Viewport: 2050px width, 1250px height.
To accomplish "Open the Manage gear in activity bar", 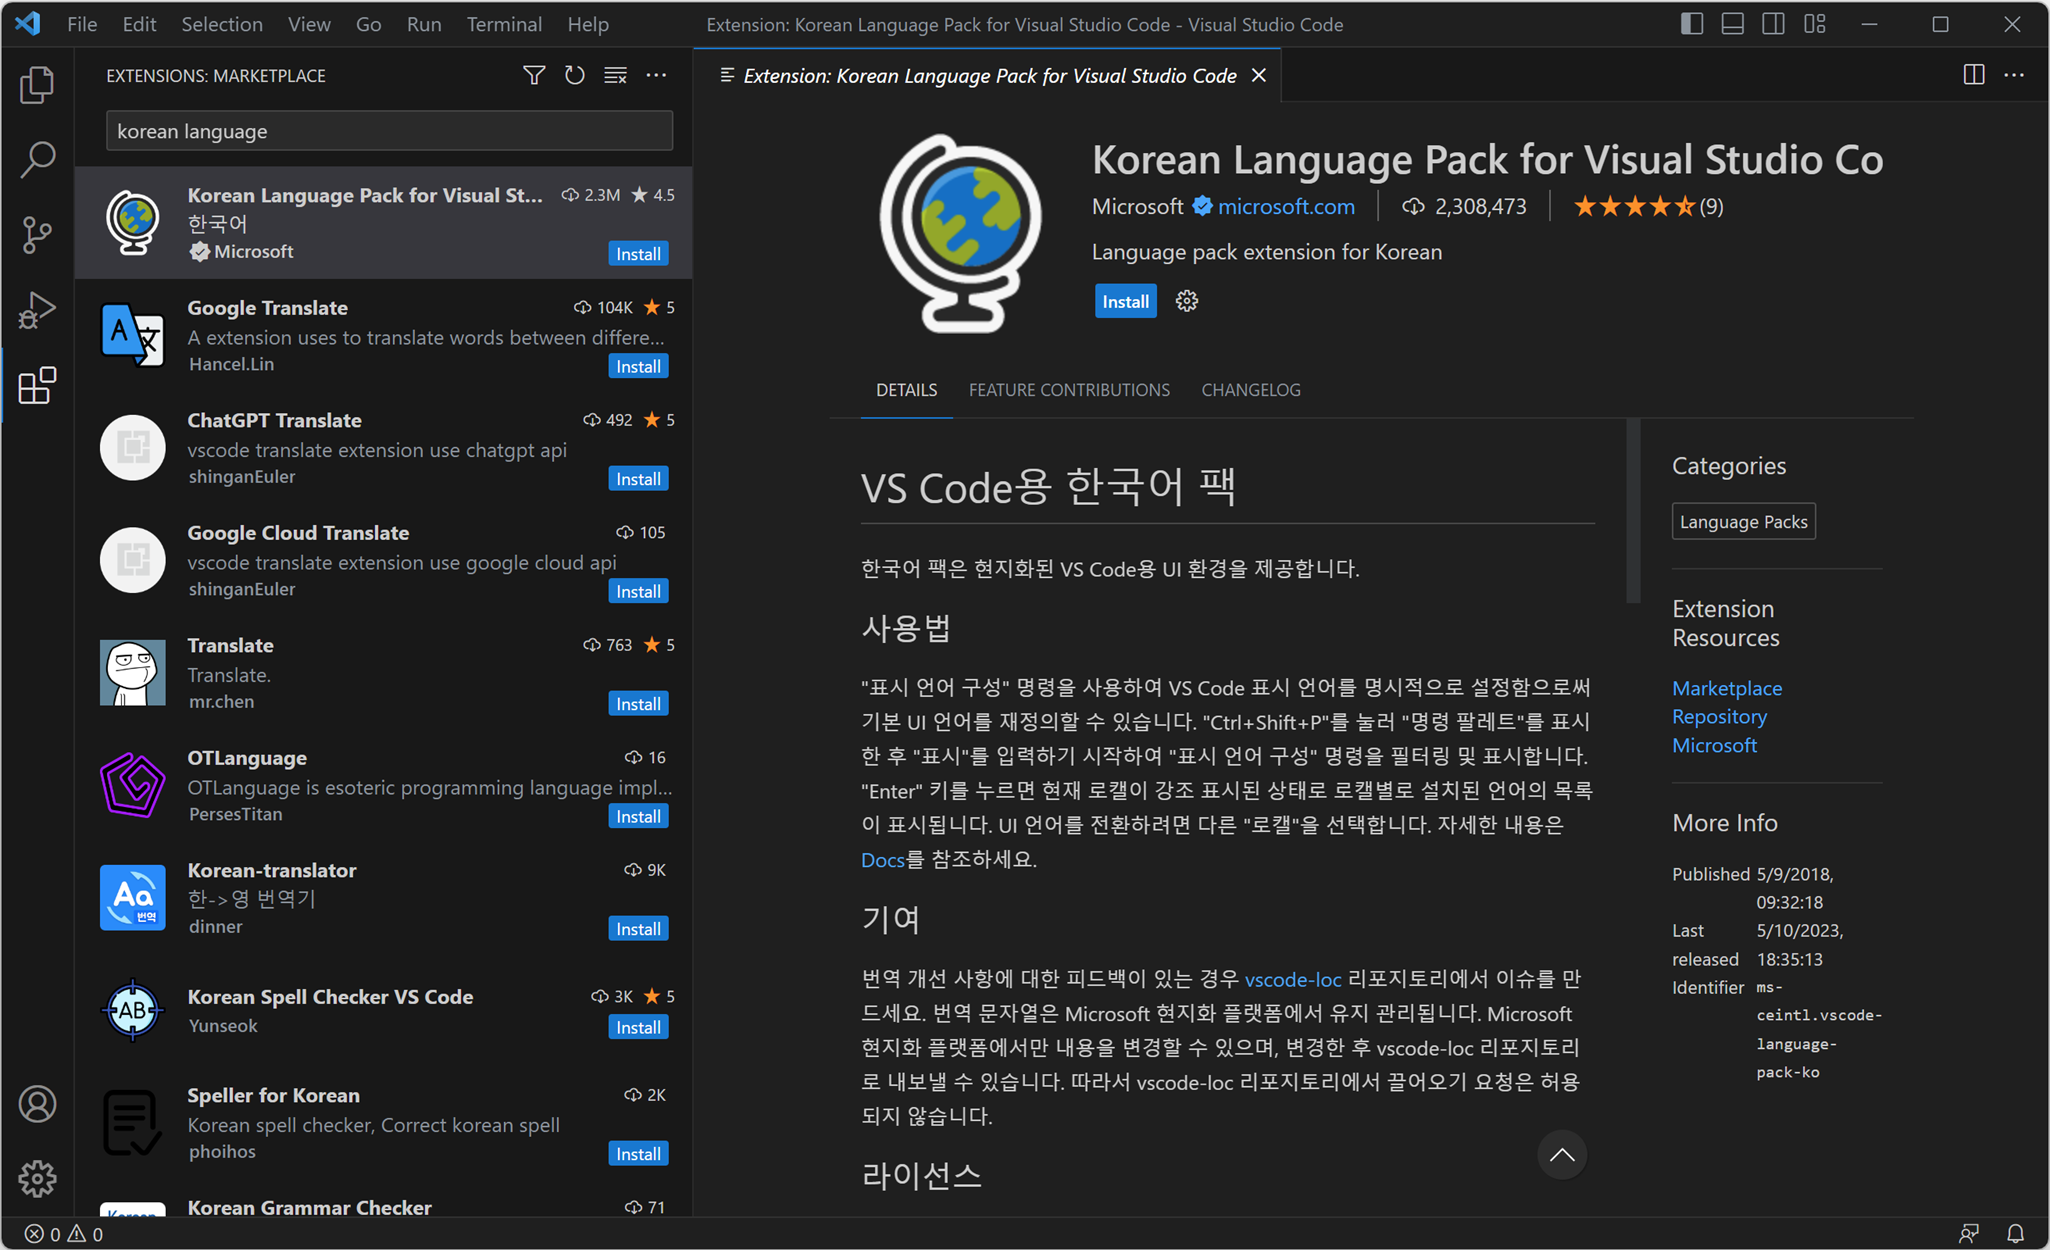I will [37, 1179].
